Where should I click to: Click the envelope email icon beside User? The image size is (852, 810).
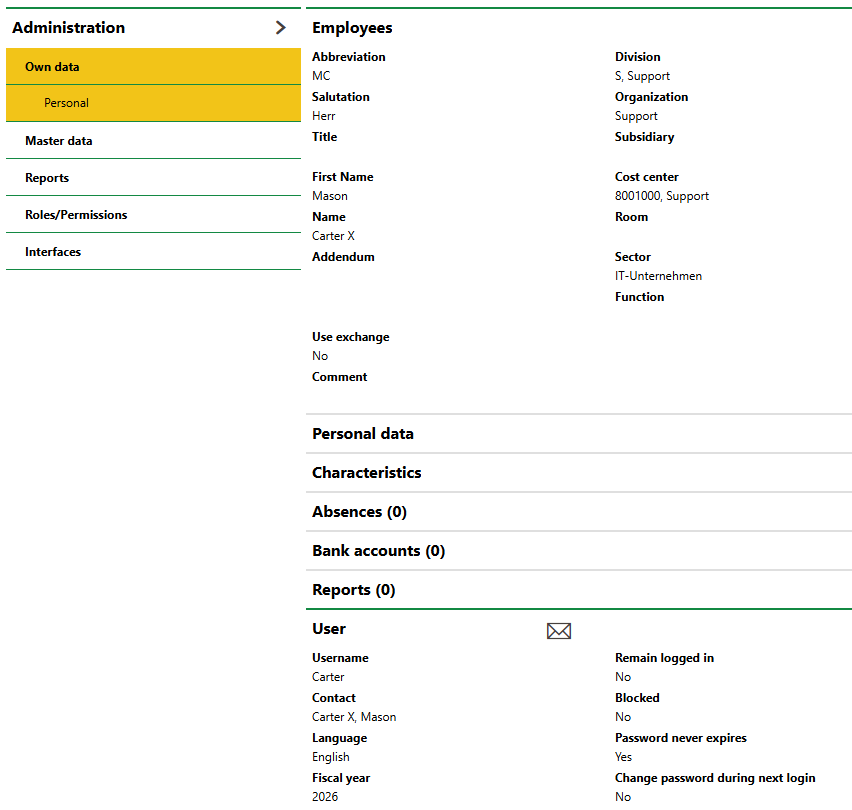(559, 631)
